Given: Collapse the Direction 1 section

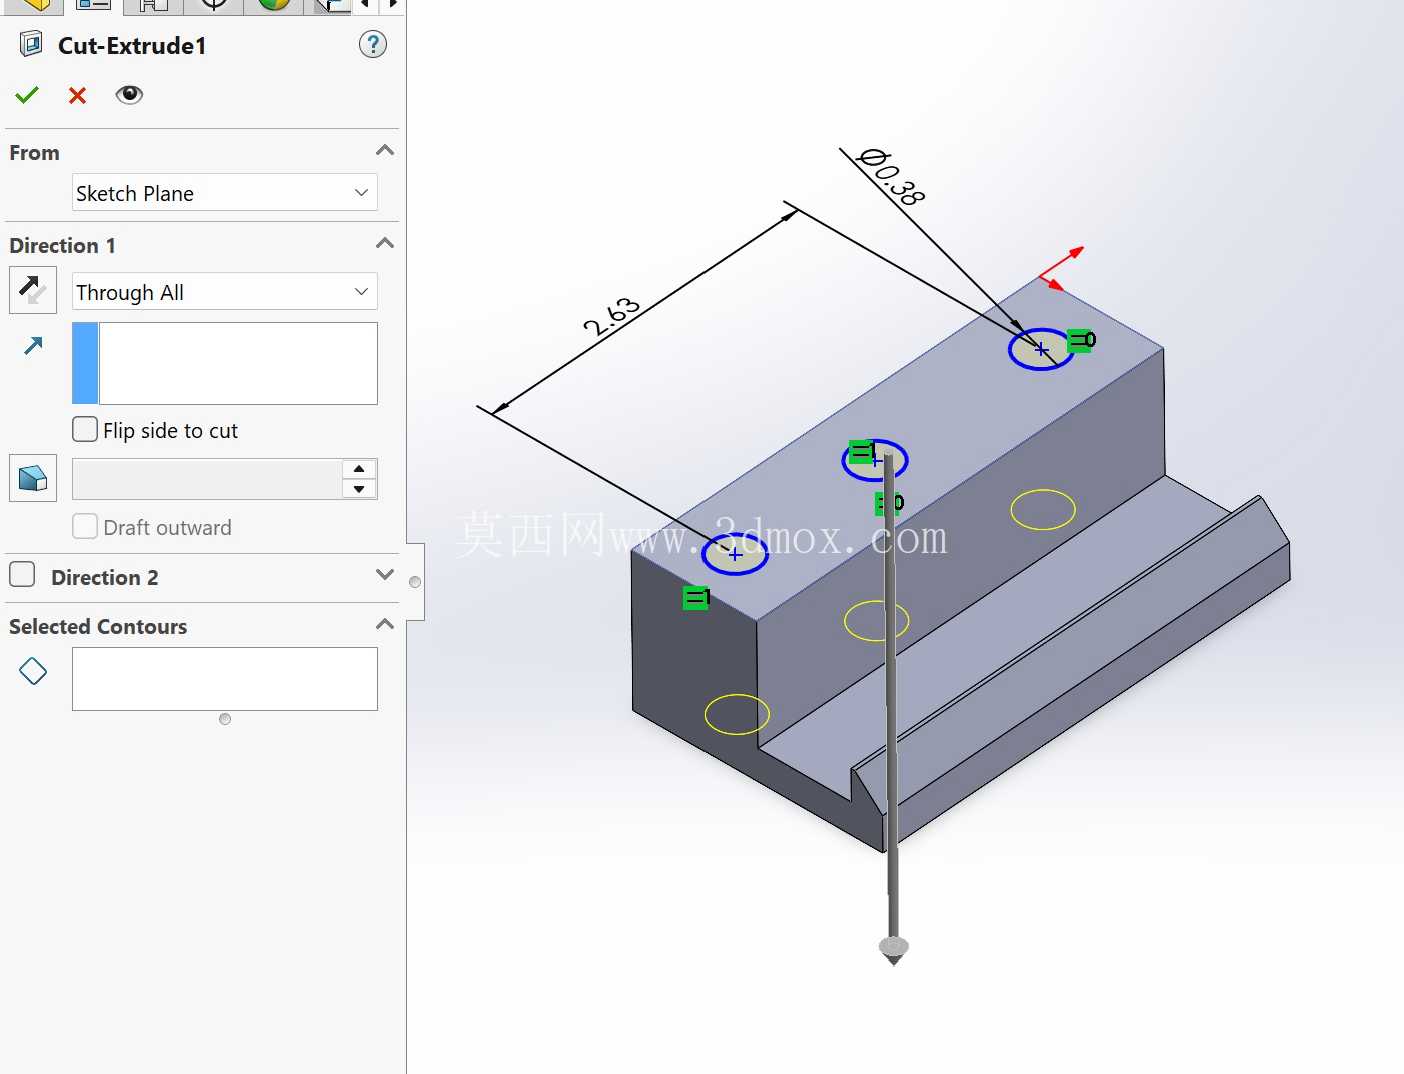Looking at the screenshot, I should 385,244.
